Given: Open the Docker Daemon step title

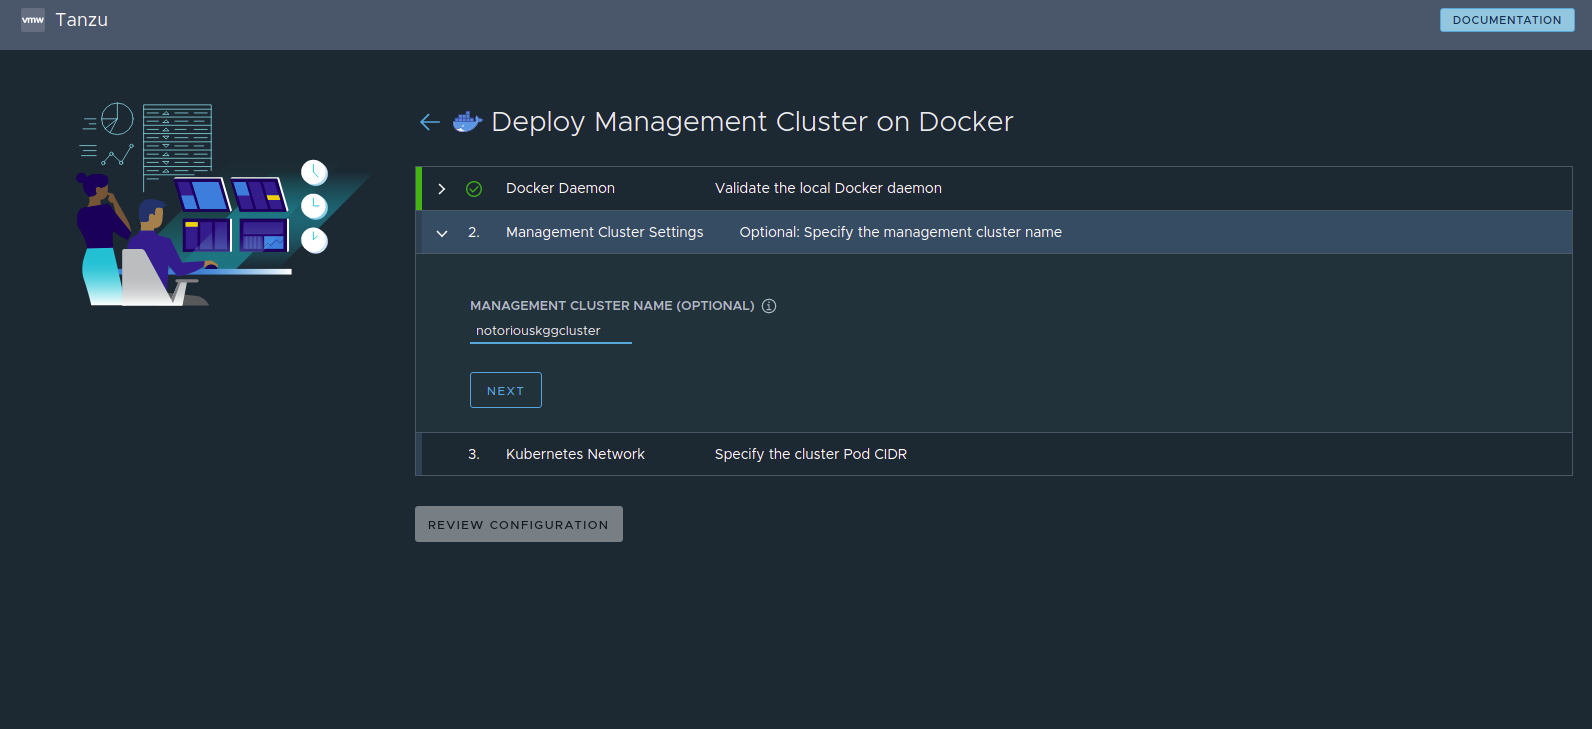Looking at the screenshot, I should [560, 188].
